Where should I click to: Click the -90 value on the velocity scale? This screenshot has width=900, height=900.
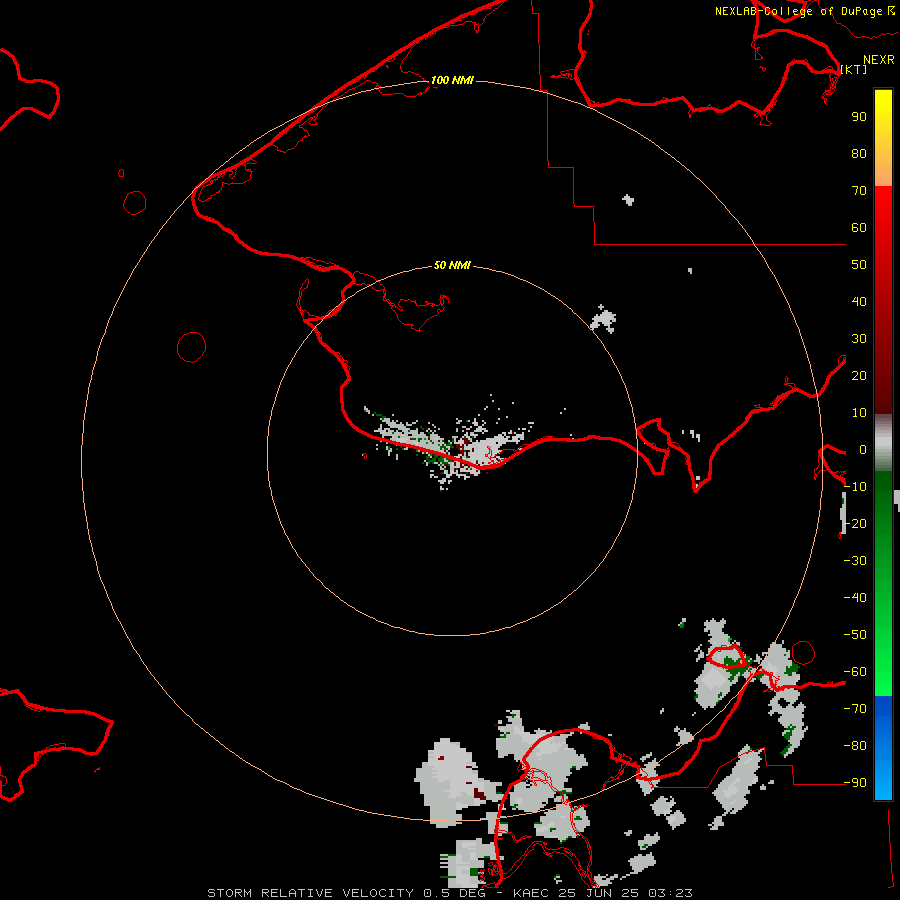855,783
